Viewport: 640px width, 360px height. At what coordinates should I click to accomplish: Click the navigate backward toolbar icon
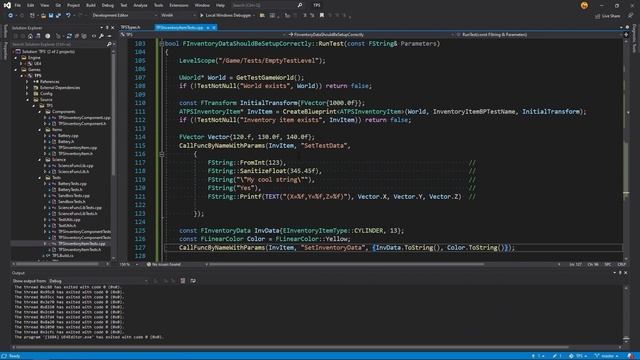(11, 16)
